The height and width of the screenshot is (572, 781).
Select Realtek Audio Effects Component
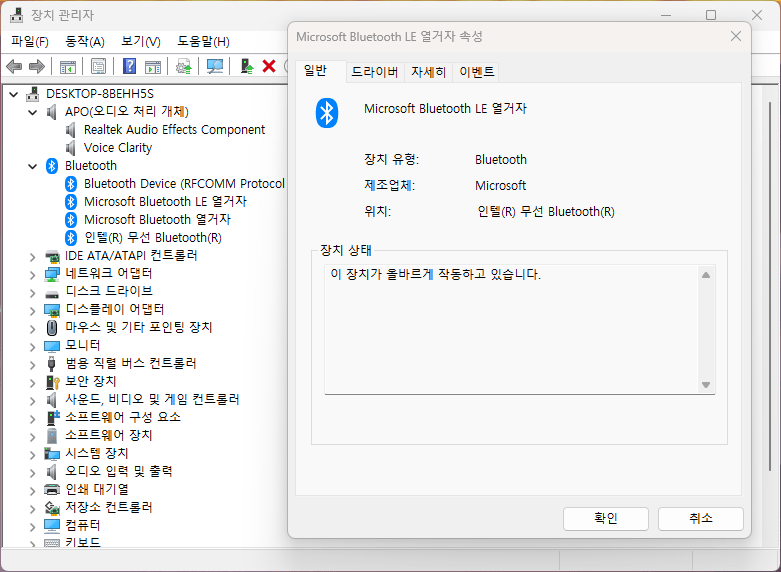[174, 130]
